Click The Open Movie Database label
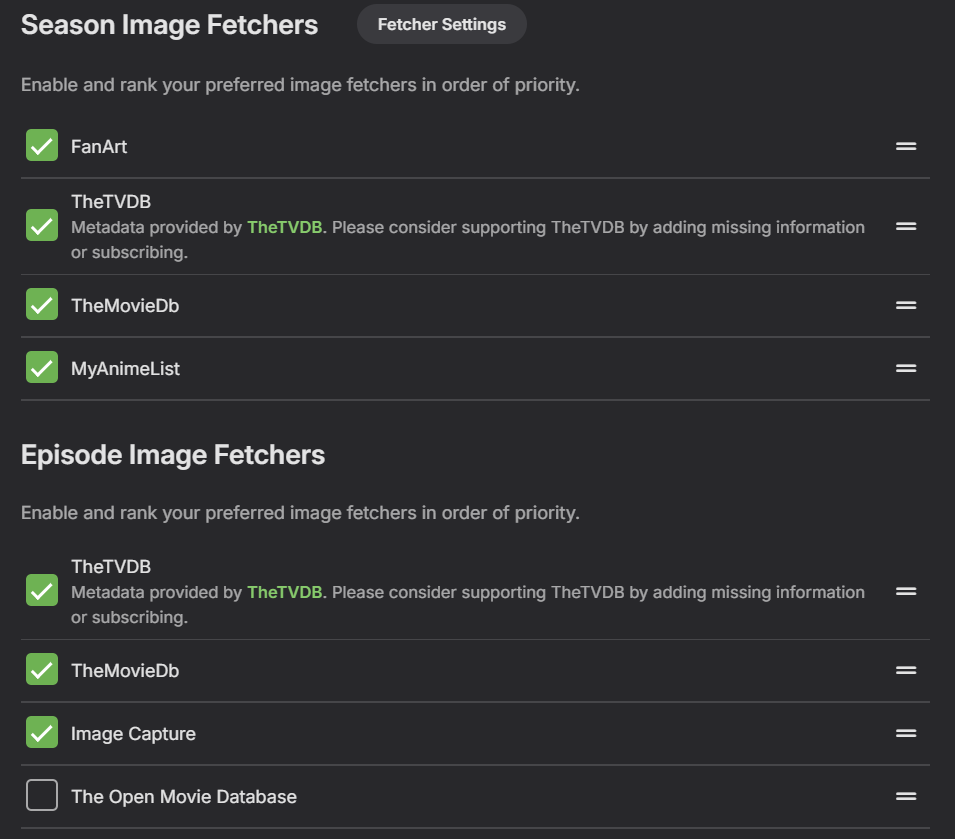955x839 pixels. point(184,797)
